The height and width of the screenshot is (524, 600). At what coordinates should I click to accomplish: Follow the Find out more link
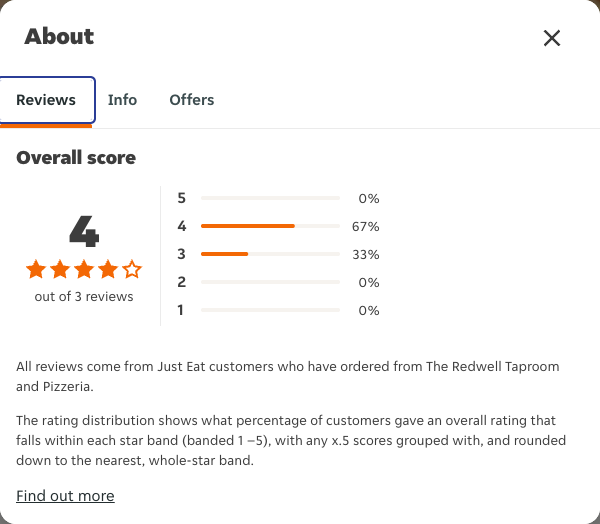click(x=65, y=496)
